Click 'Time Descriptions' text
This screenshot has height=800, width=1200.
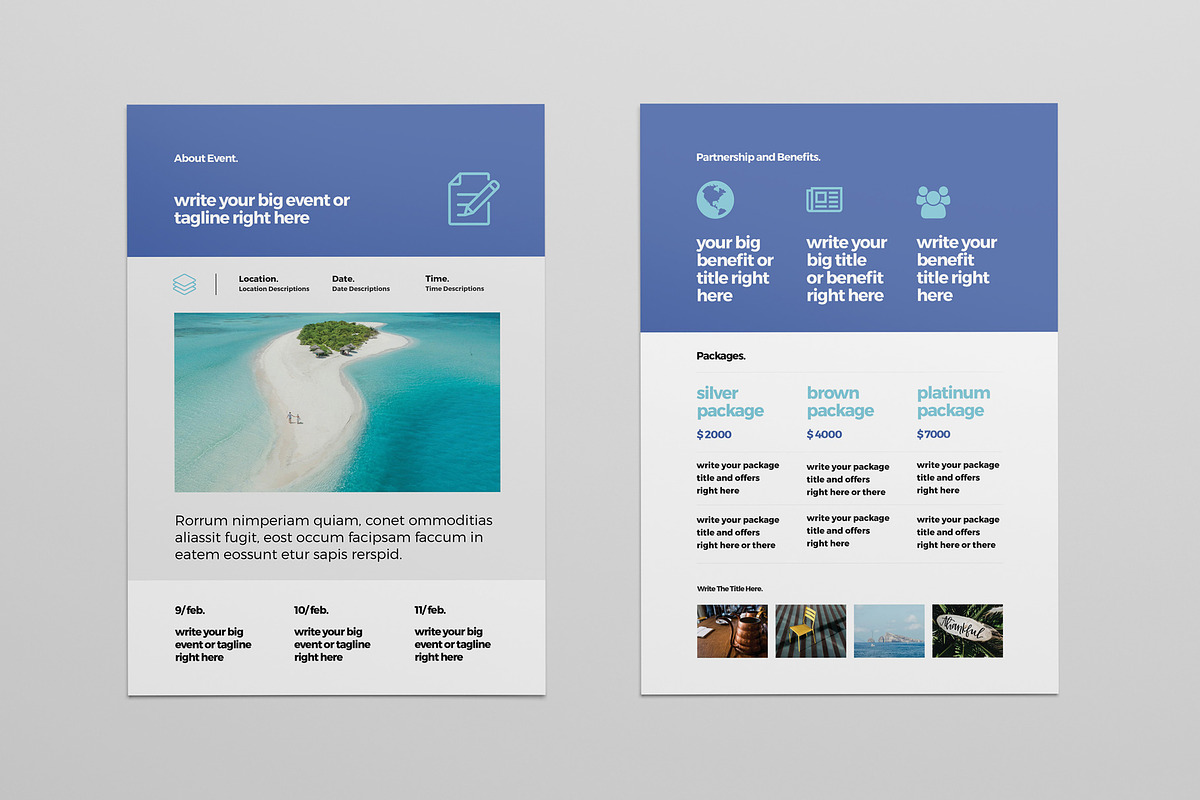pos(455,289)
